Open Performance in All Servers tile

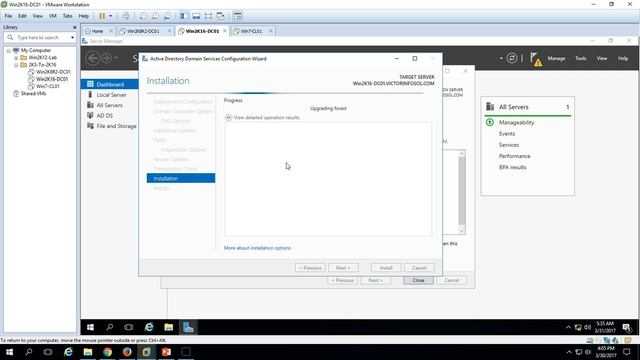point(514,156)
